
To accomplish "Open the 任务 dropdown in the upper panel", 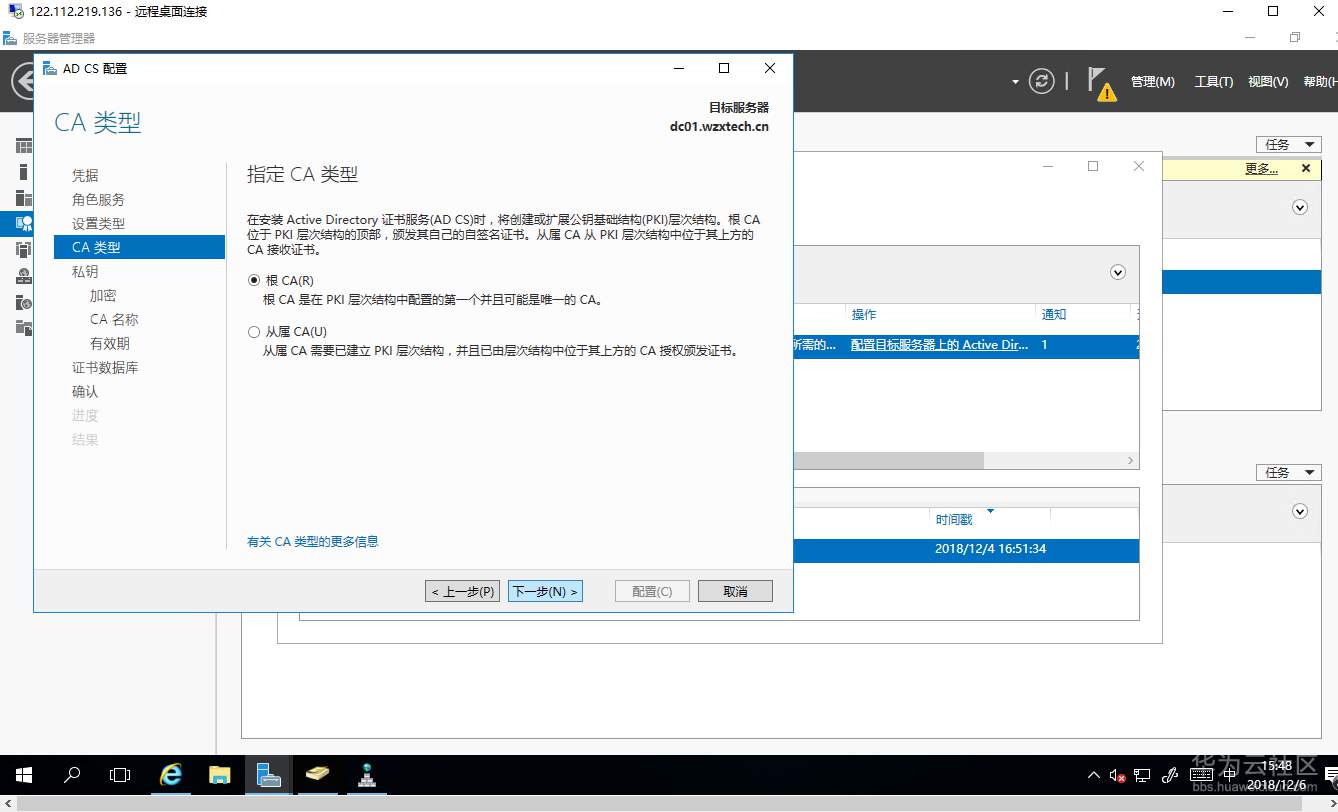I will [1288, 143].
